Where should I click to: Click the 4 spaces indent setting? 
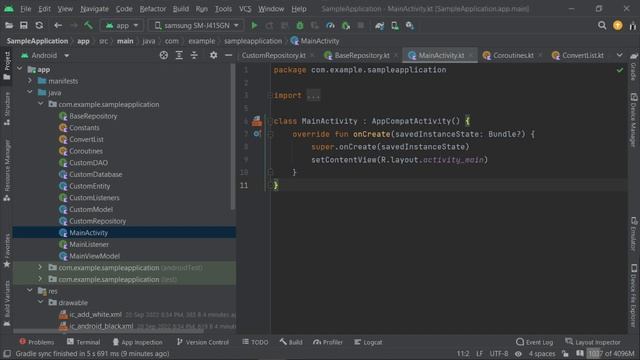542,353
